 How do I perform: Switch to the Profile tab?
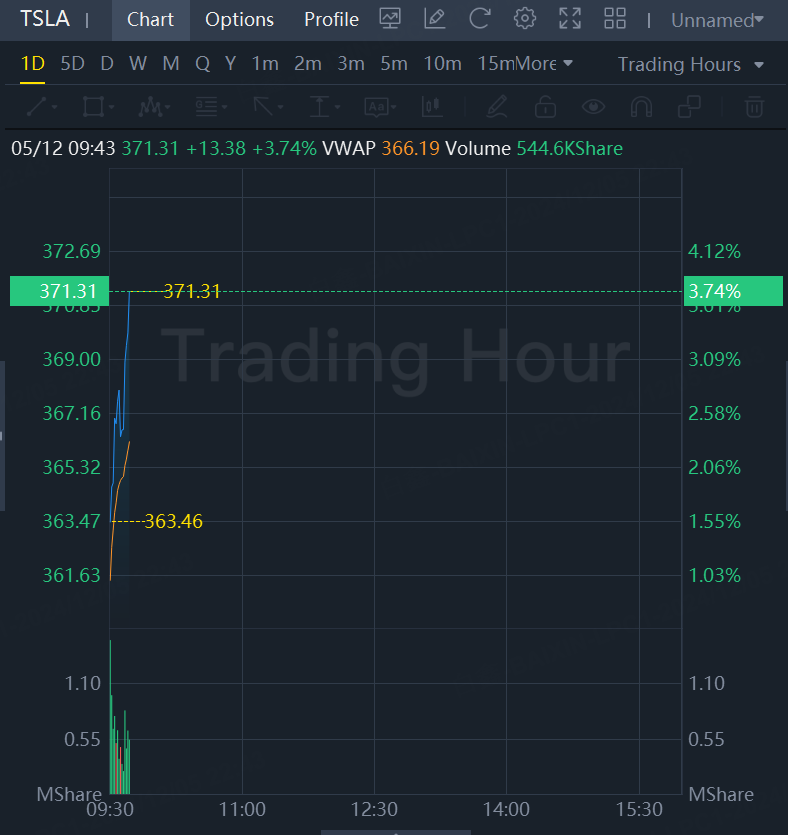331,20
